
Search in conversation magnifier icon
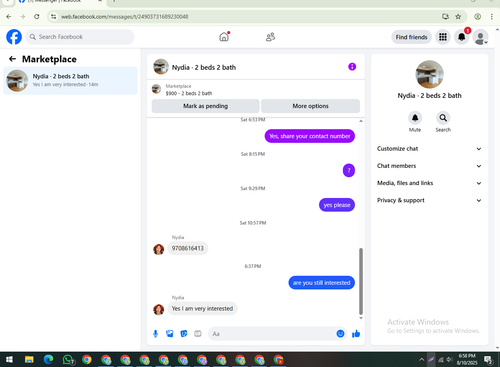443,118
